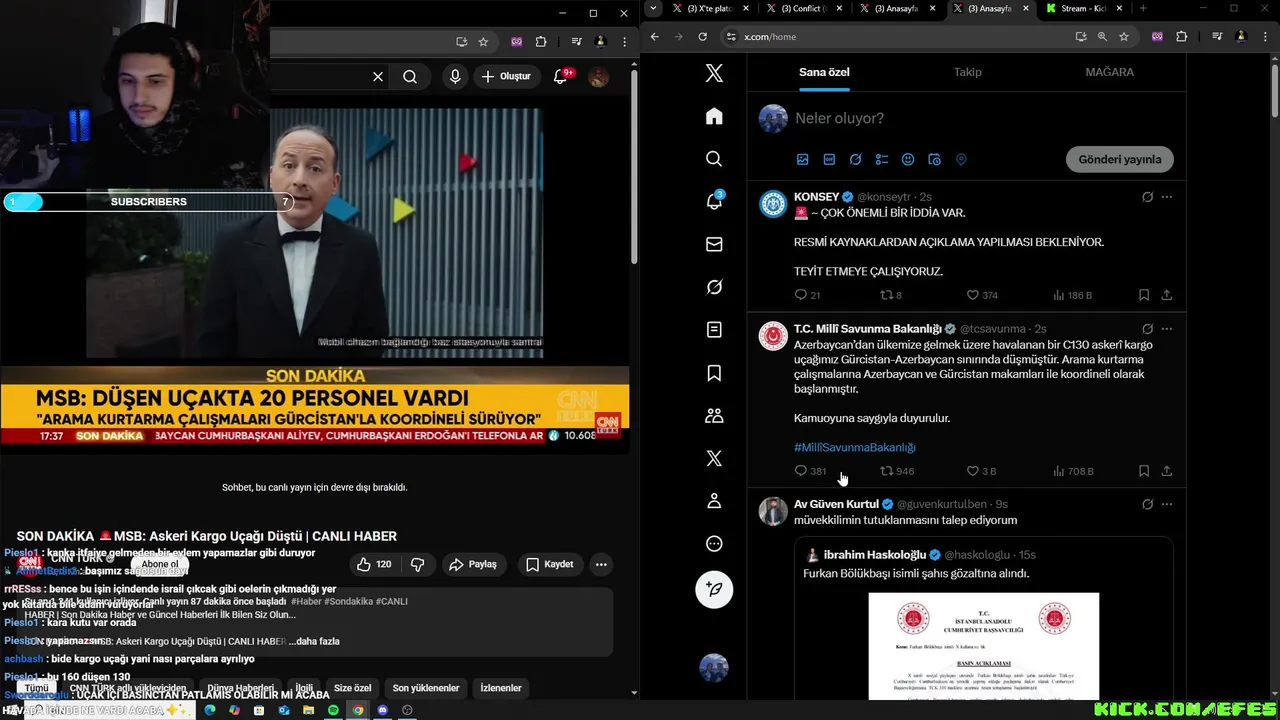Viewport: 1280px width, 720px height.
Task: Save the video with Kaydet button
Action: [x=550, y=564]
